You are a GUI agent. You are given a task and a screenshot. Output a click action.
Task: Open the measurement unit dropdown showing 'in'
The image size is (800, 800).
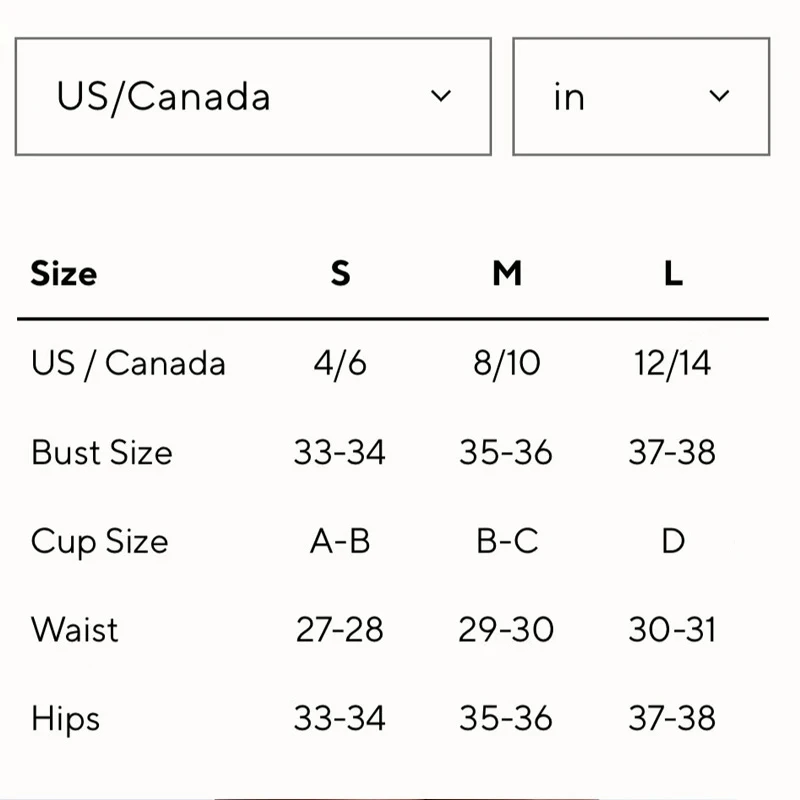(640, 97)
